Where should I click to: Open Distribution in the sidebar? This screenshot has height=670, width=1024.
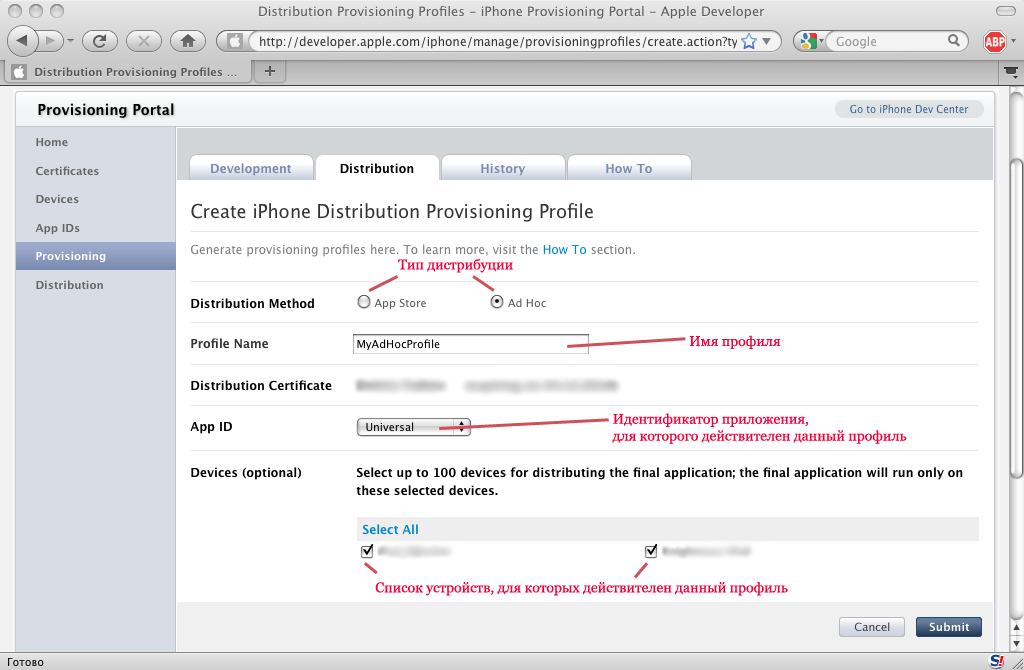point(69,285)
